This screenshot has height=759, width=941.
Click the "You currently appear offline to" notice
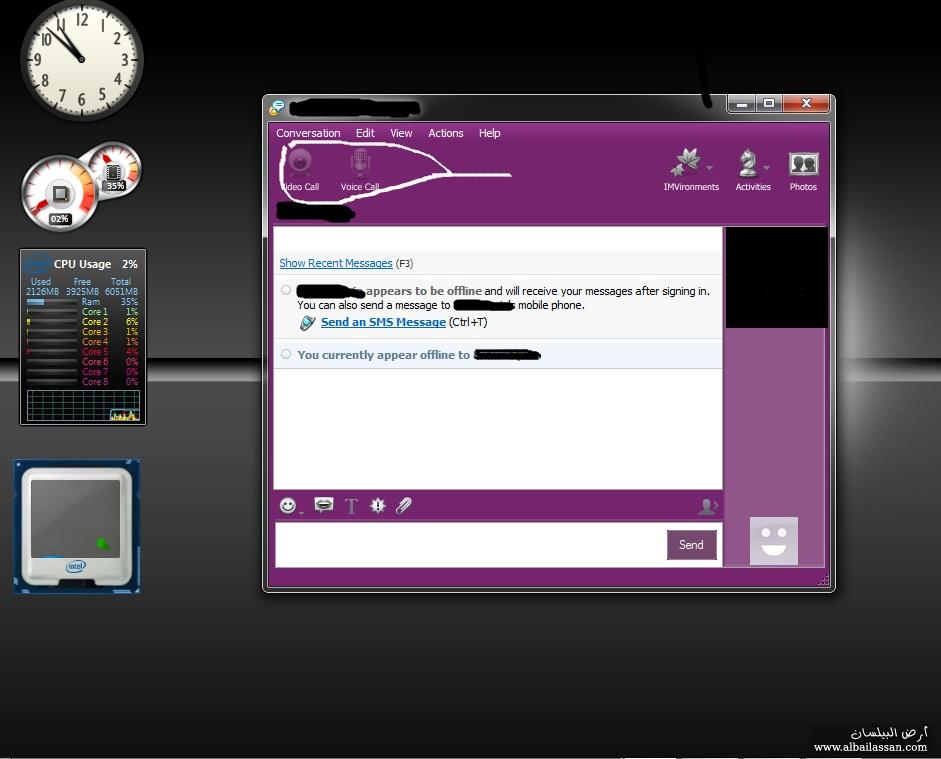tap(383, 355)
